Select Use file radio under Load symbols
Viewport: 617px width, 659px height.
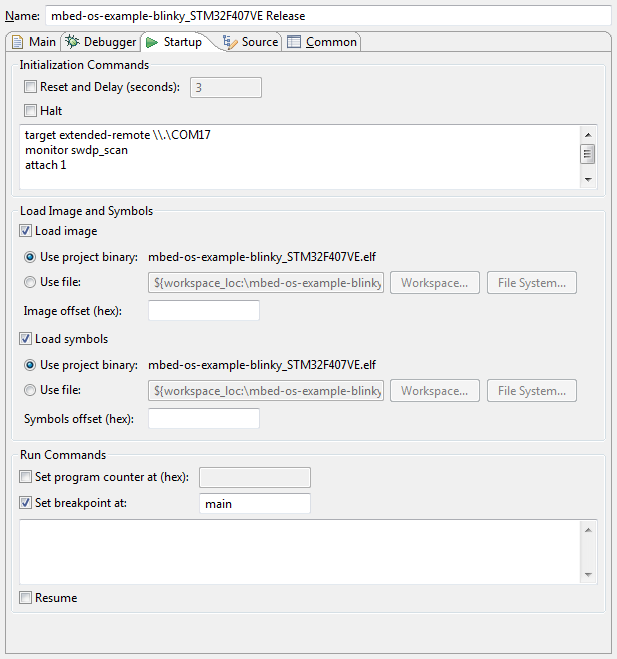(30, 390)
